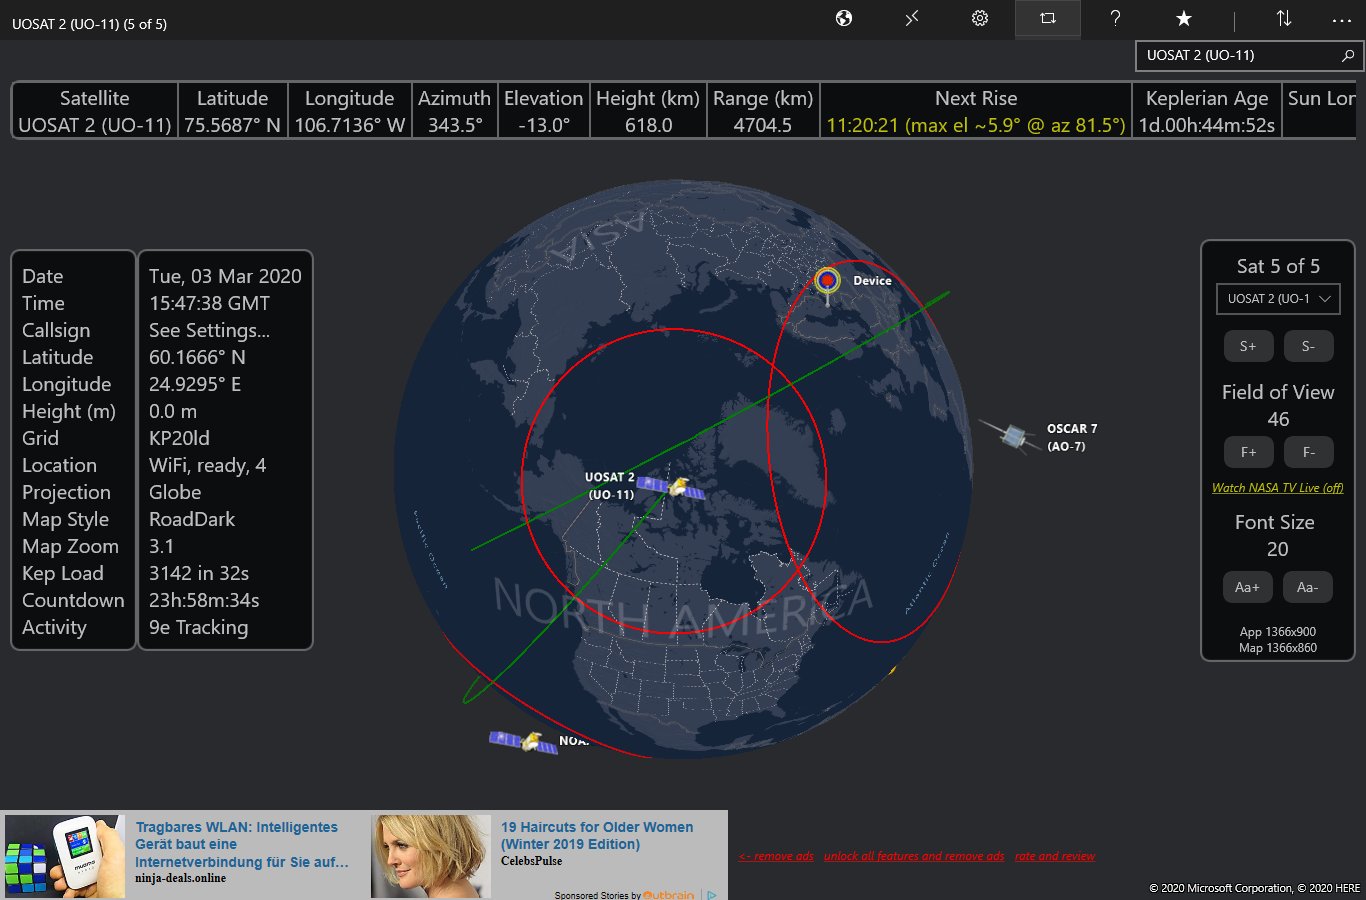Viewport: 1366px width, 900px height.
Task: Click the crossed-arrows pass icon in toolbar
Action: pos(911,18)
